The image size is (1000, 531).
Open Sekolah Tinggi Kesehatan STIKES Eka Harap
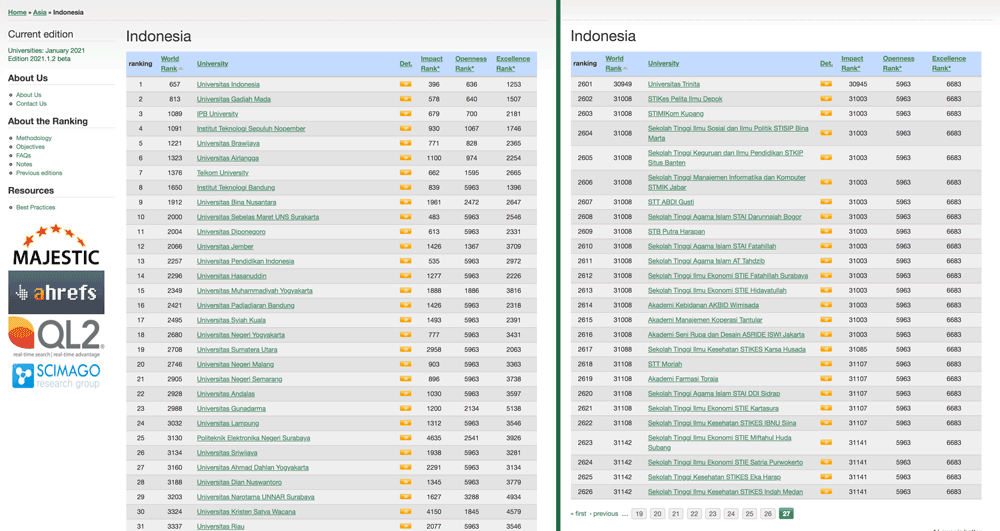coord(714,477)
